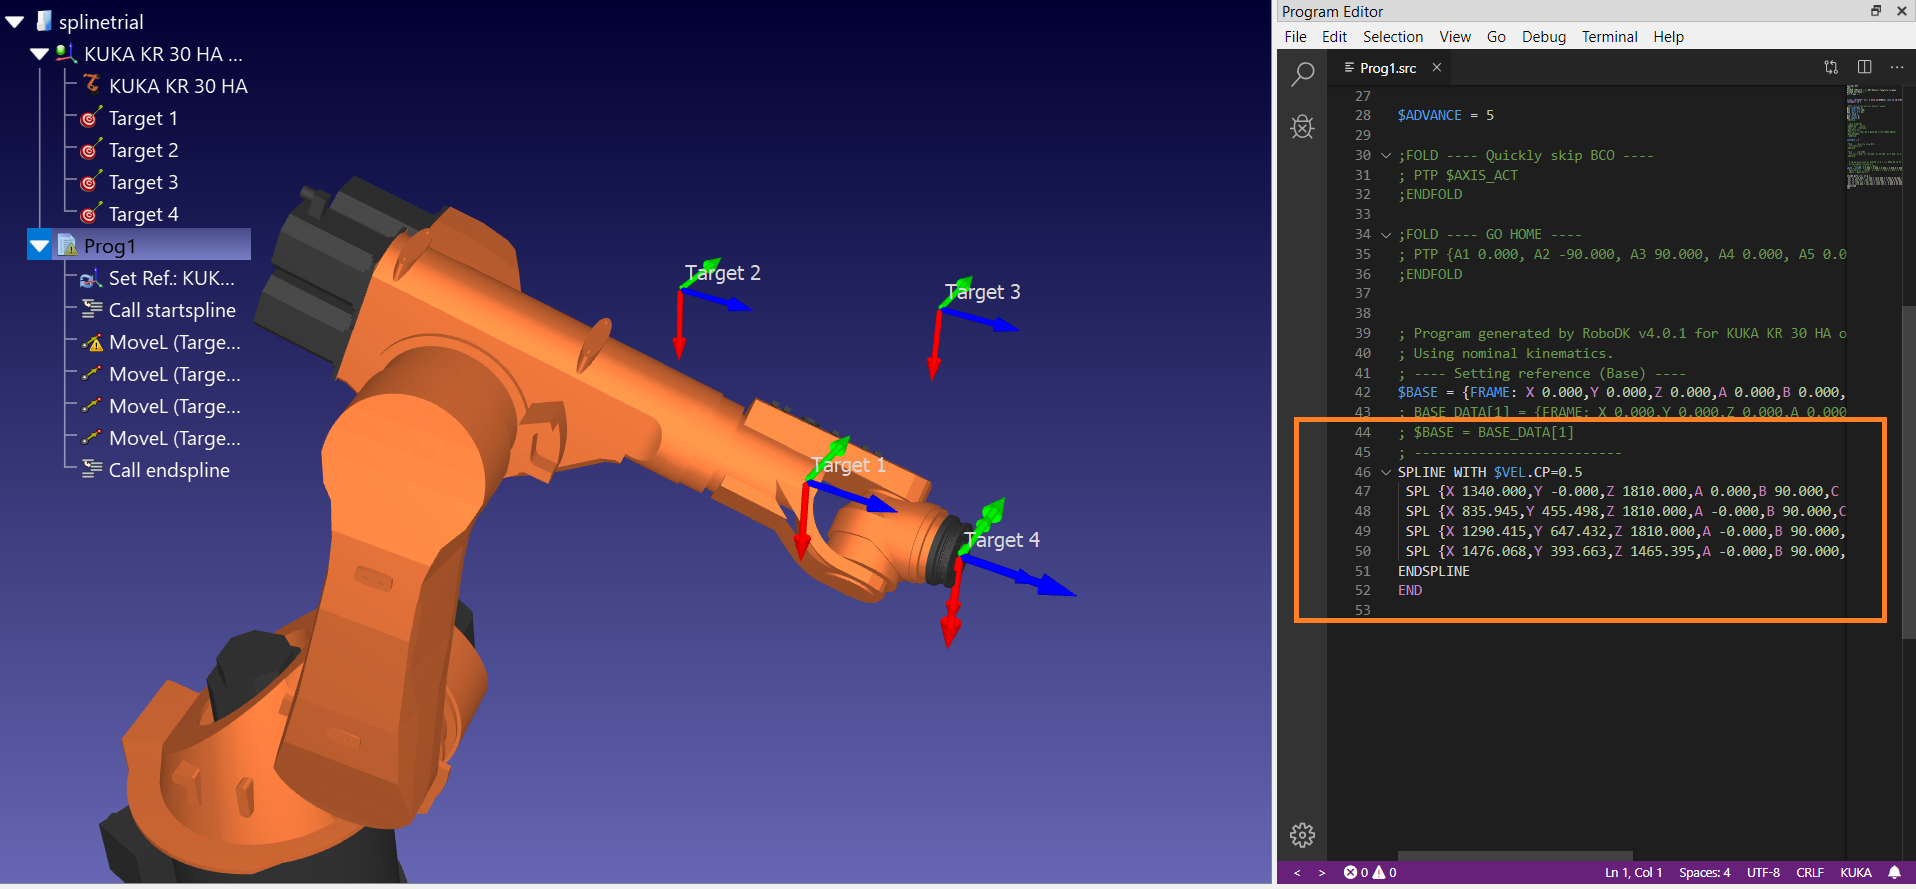Screen dimensions: 1916x889
Task: Collapse the GO HOME fold at line 34
Action: [1386, 235]
